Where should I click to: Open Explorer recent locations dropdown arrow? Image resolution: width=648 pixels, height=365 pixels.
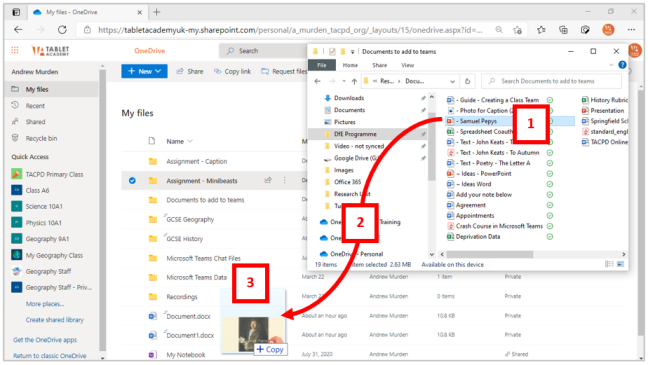point(343,81)
